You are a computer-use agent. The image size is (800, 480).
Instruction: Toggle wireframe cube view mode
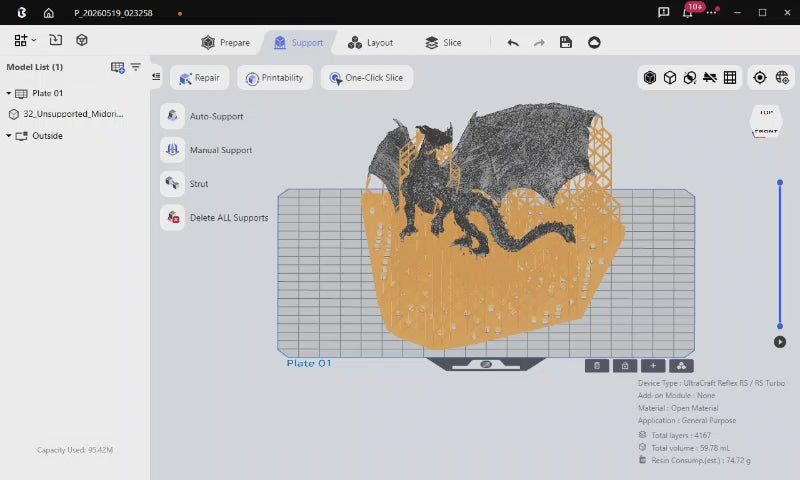click(670, 78)
